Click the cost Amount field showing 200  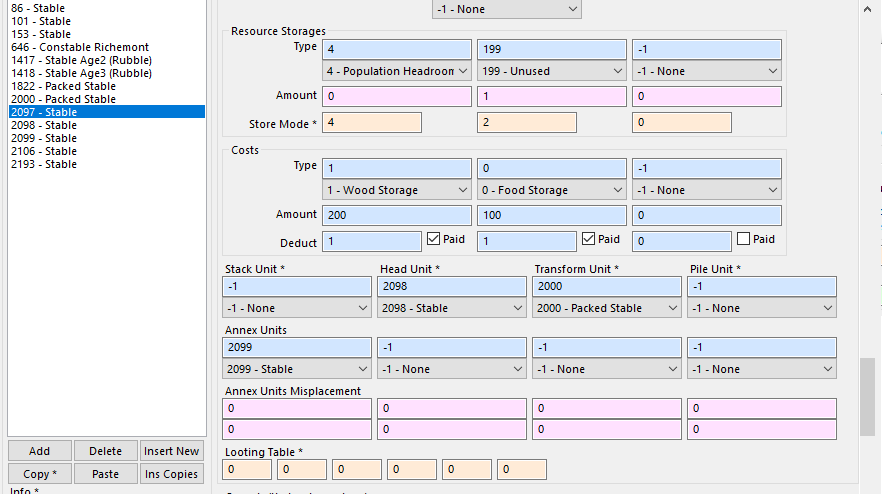pos(397,216)
